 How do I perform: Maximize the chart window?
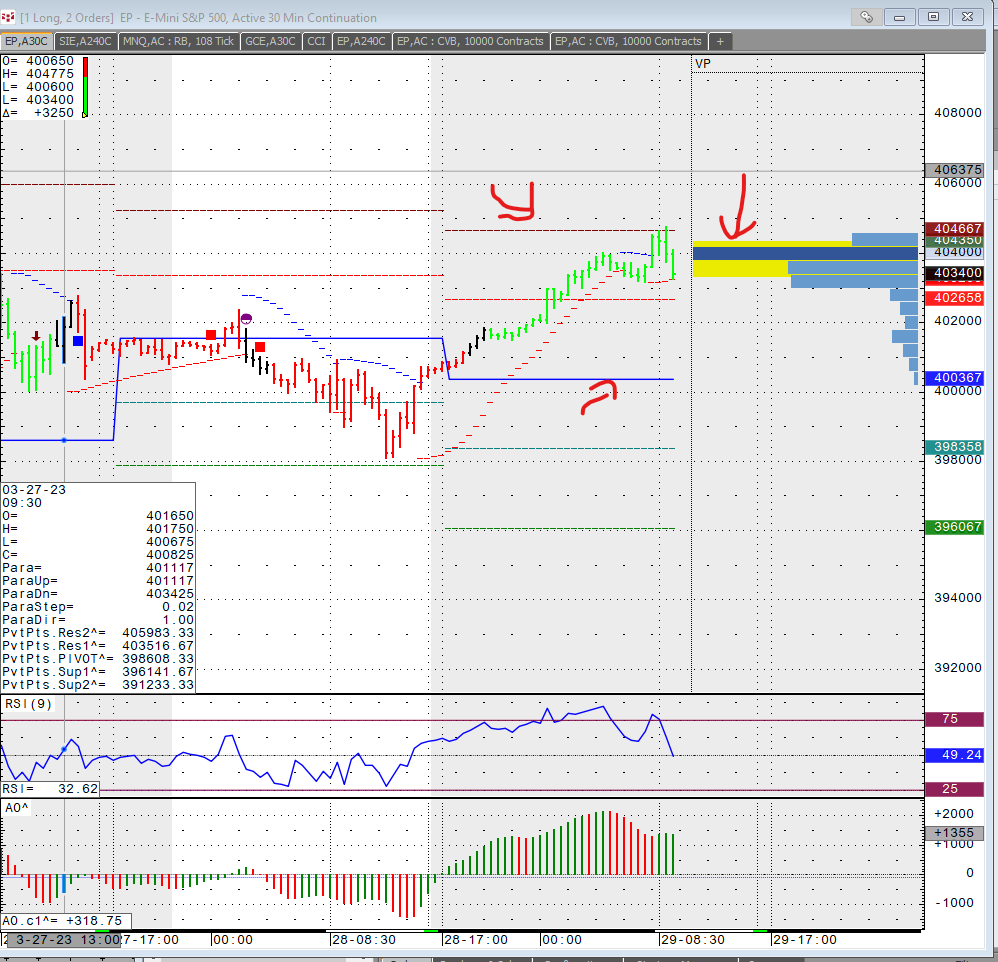pyautogui.click(x=934, y=17)
